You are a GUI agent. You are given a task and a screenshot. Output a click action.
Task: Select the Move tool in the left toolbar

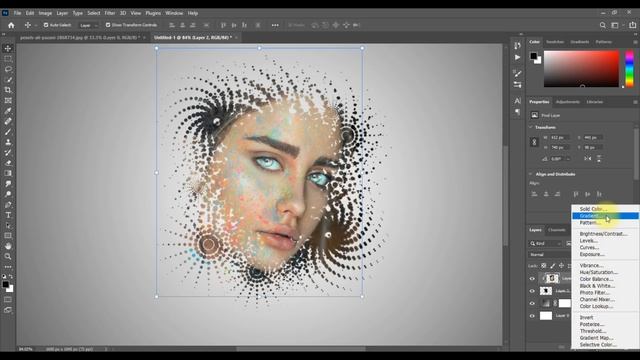8,49
